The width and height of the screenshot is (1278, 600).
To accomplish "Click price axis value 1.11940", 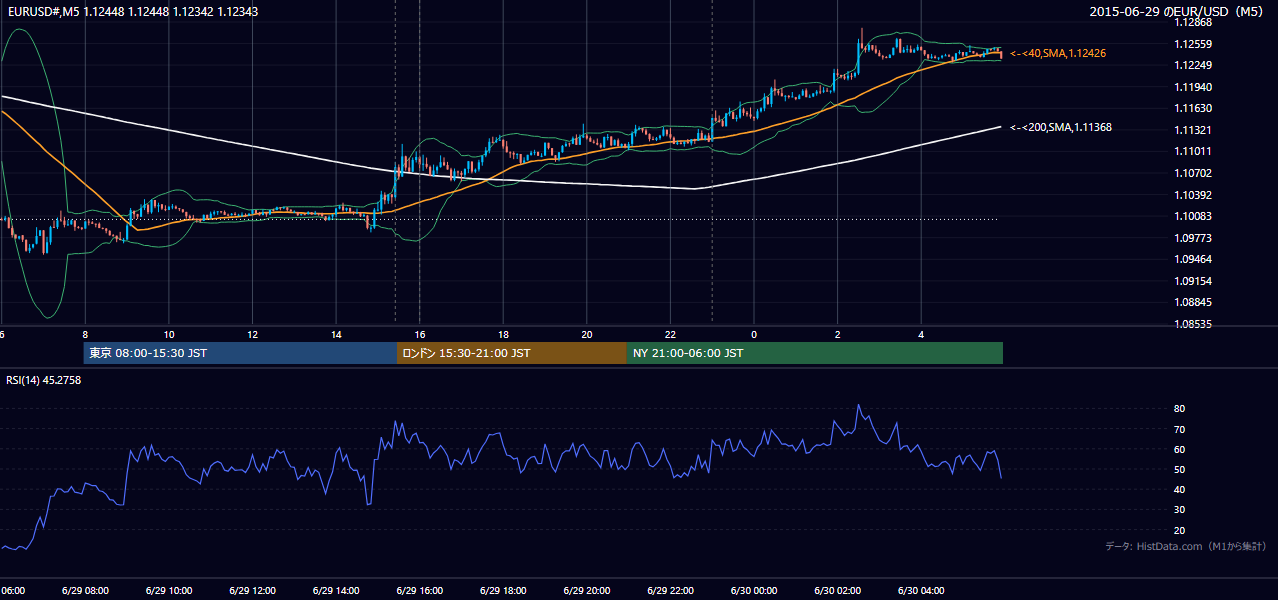I will [1193, 87].
